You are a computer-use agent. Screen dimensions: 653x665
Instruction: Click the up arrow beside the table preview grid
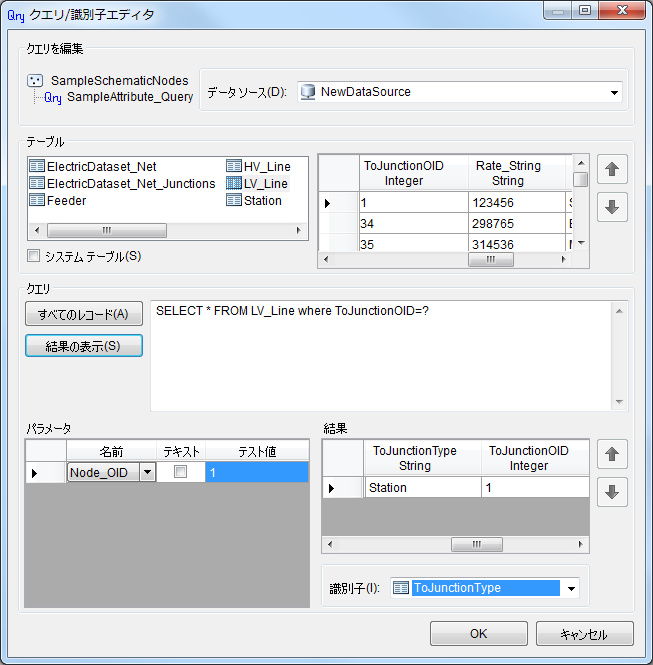pyautogui.click(x=612, y=170)
